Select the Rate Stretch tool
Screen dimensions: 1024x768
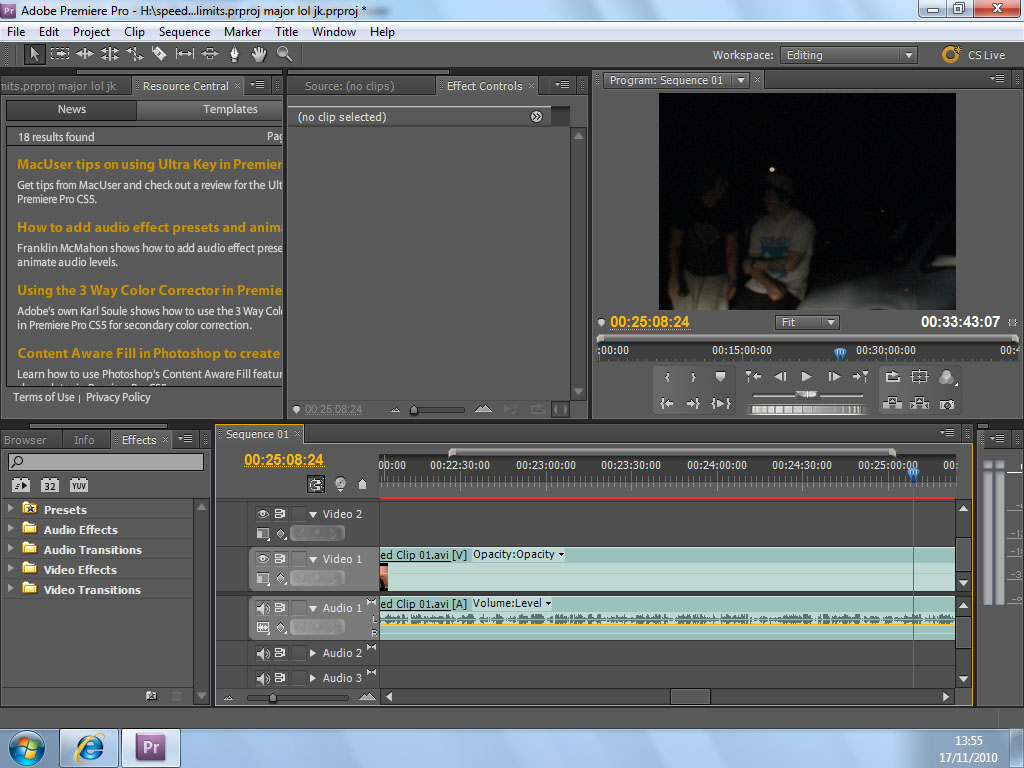point(135,54)
